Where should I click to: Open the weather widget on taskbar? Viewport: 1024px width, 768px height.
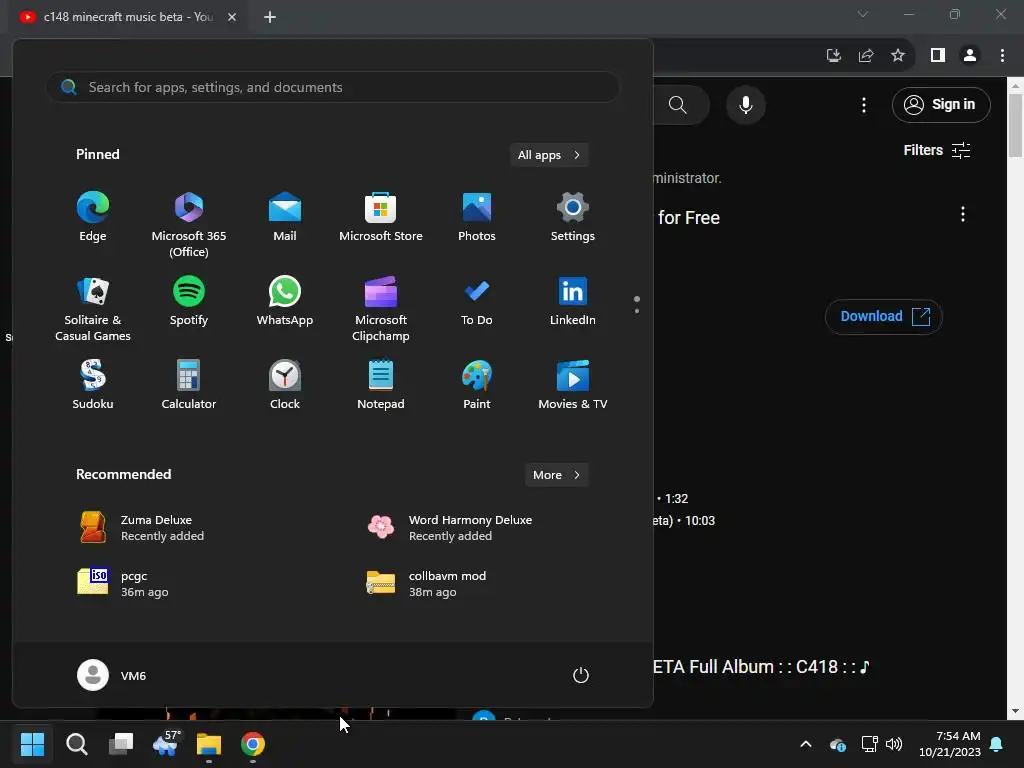pyautogui.click(x=165, y=744)
